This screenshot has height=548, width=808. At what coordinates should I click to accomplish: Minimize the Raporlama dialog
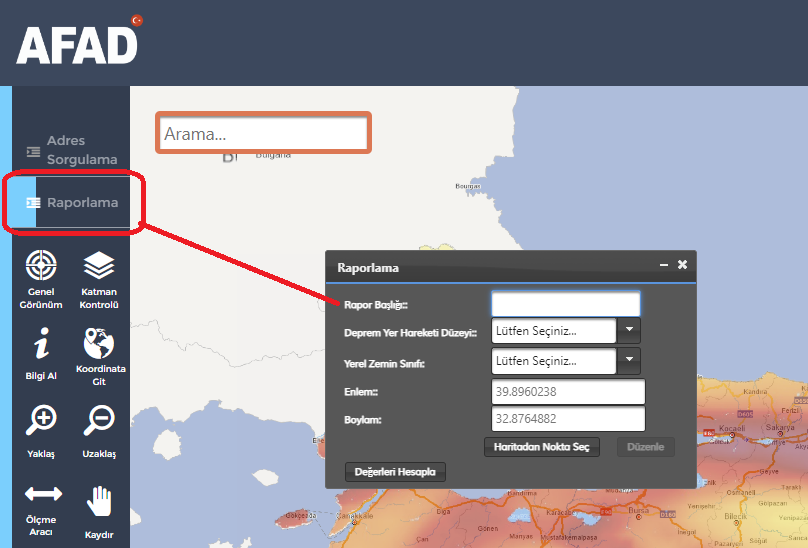coord(664,265)
